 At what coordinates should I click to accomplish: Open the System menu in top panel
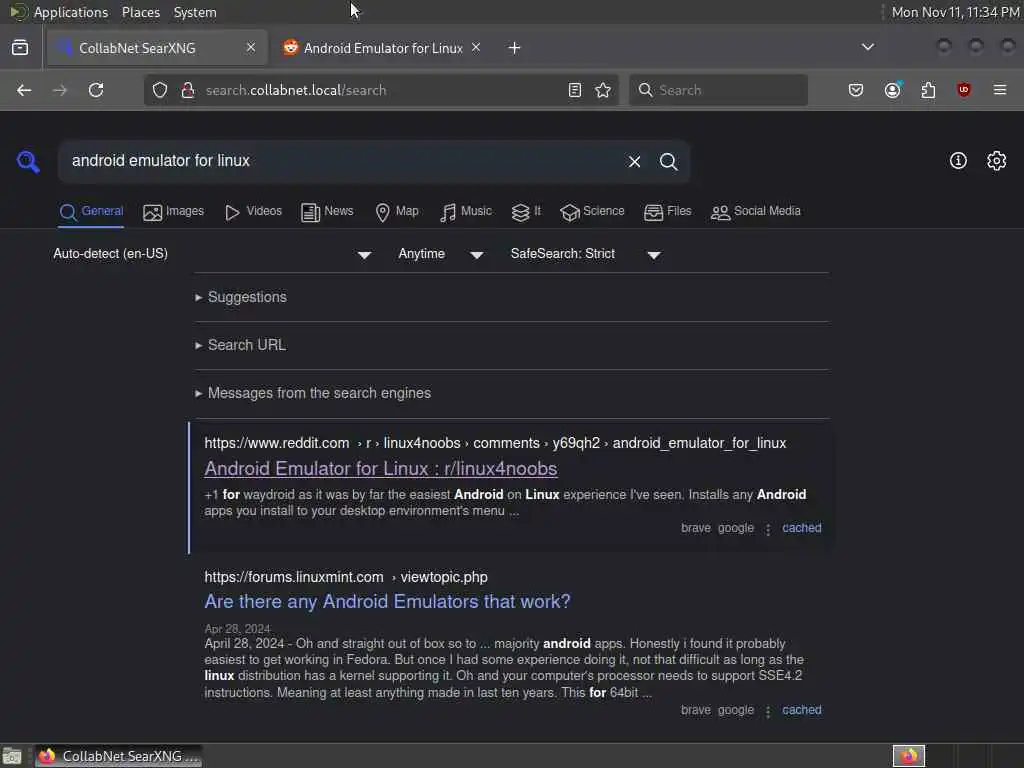coord(195,12)
